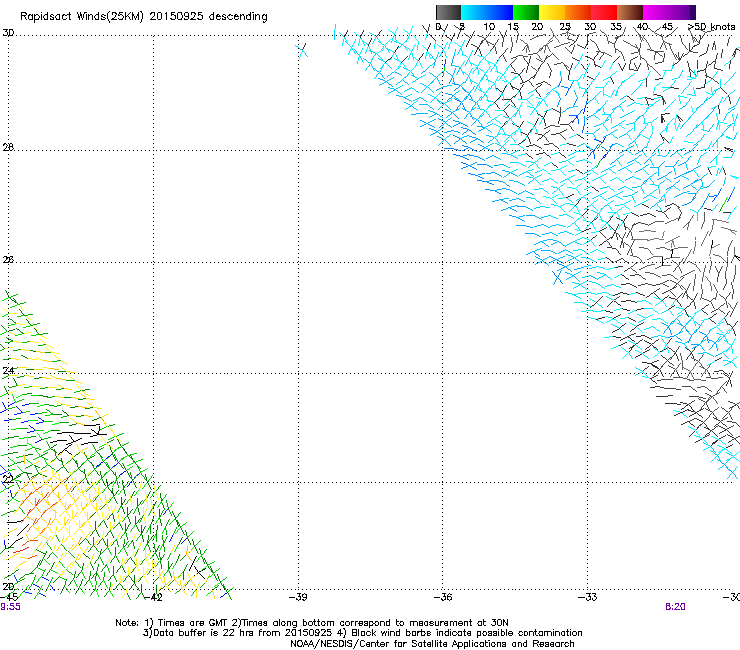Click the gray 0-5 knots color swatch
740x650 pixels.
pos(448,12)
